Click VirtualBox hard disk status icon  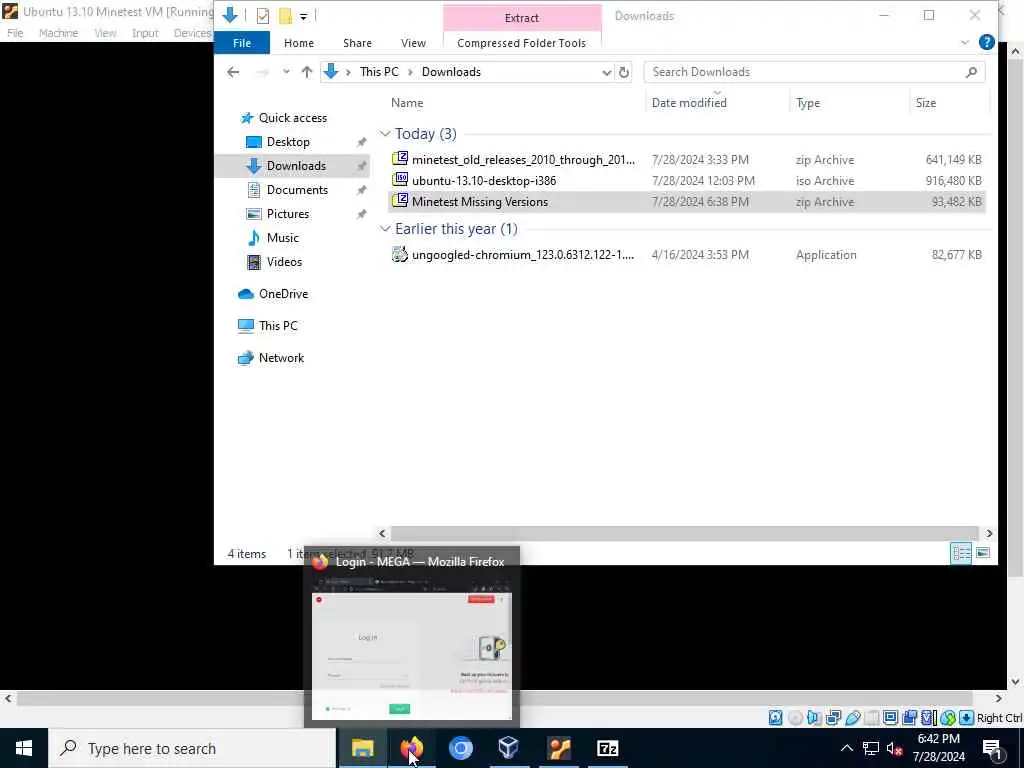(x=775, y=718)
